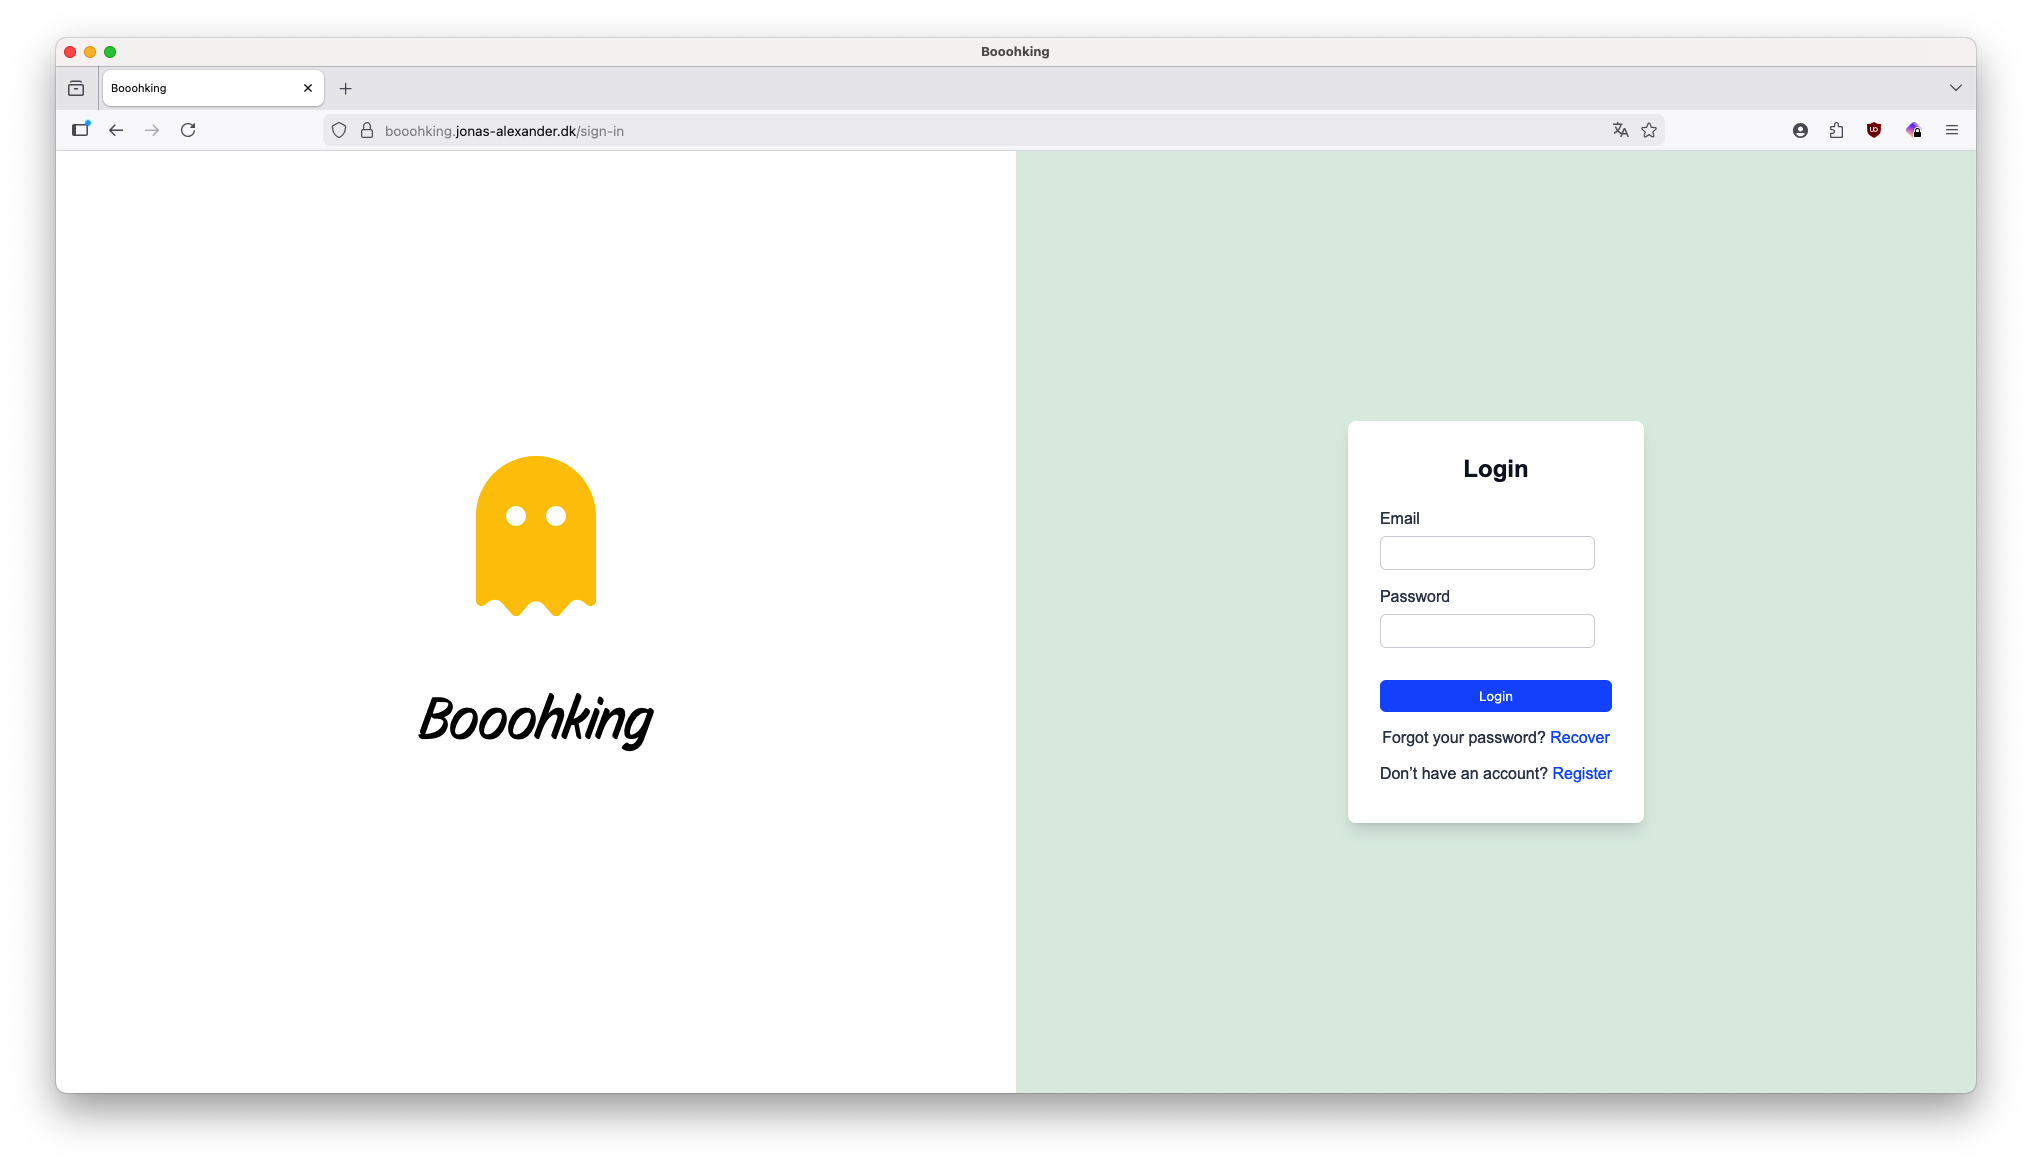2032x1167 pixels.
Task: Click the Recover password link
Action: 1579,737
